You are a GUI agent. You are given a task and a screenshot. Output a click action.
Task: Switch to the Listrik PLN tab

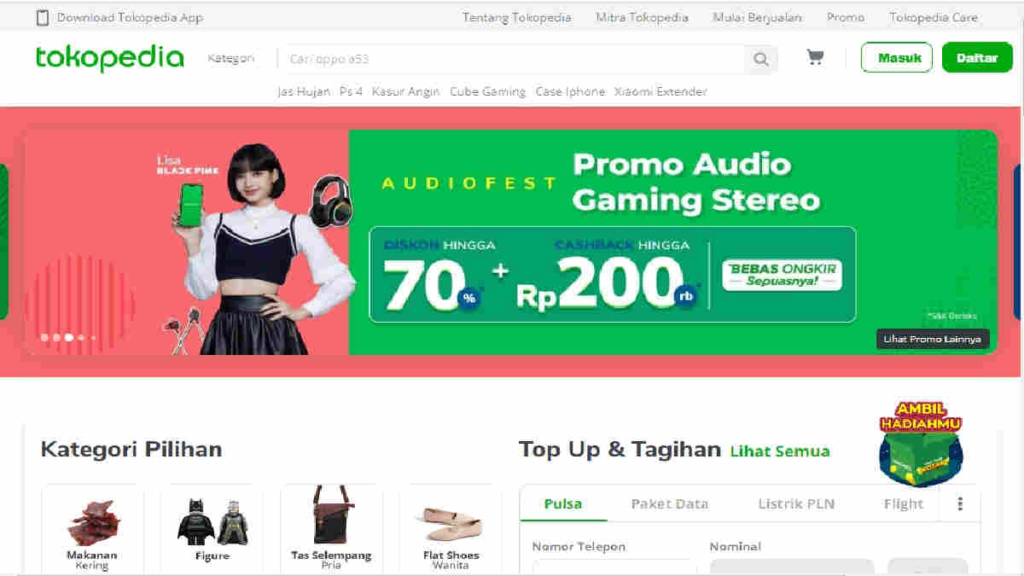(796, 504)
